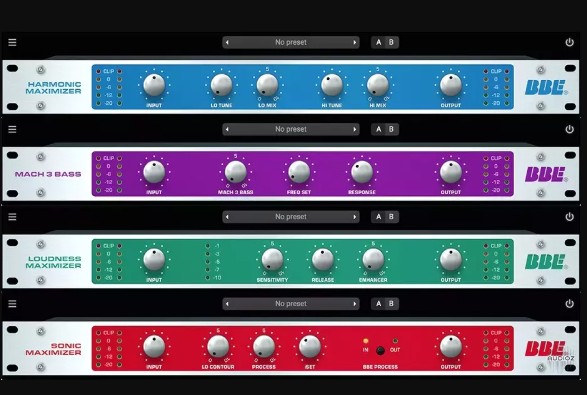Image resolution: width=587 pixels, height=395 pixels.
Task: Click the Hi Mix knob
Action: tap(378, 85)
